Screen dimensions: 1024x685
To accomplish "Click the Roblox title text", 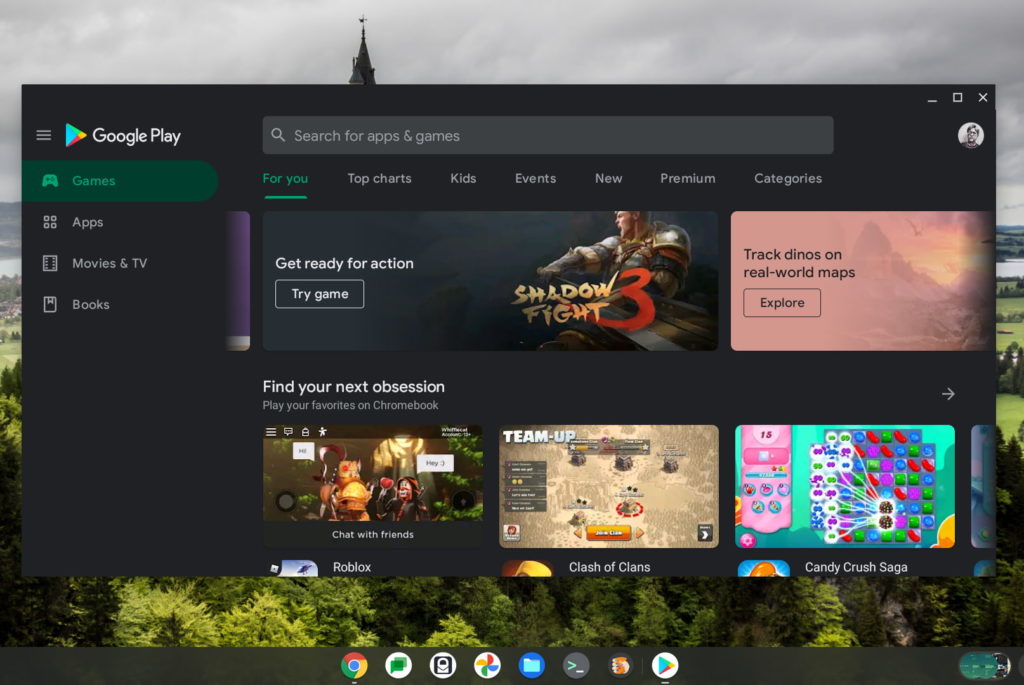I will click(352, 567).
